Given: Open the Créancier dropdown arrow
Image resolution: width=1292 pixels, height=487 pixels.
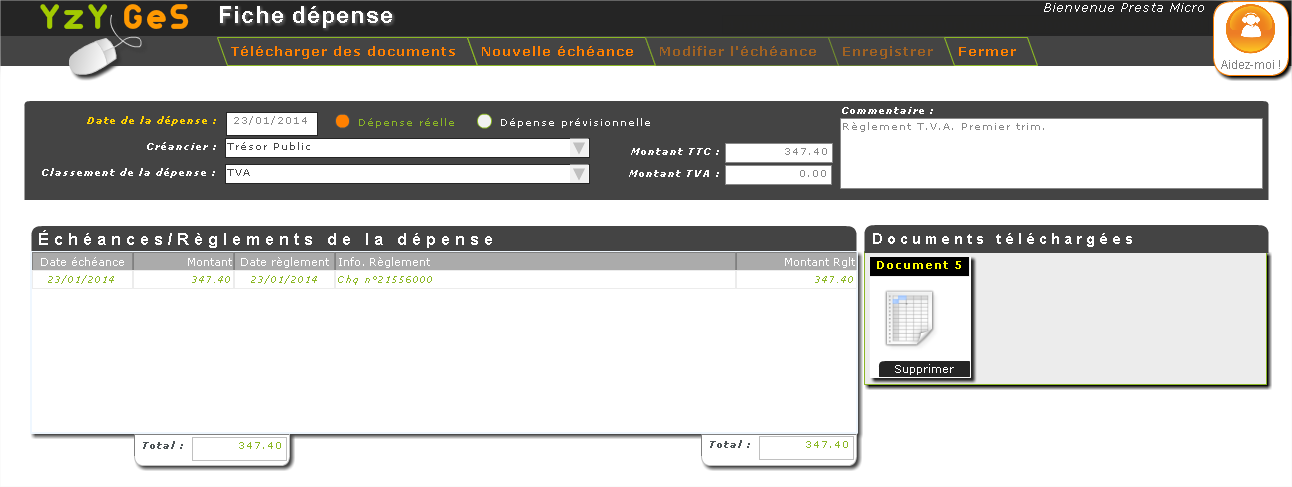Looking at the screenshot, I should (x=578, y=148).
